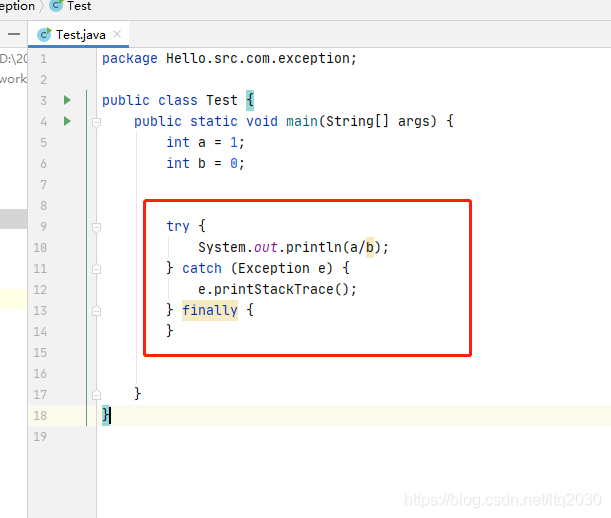
Task: Switch to the Test.java tab
Action: (78, 35)
